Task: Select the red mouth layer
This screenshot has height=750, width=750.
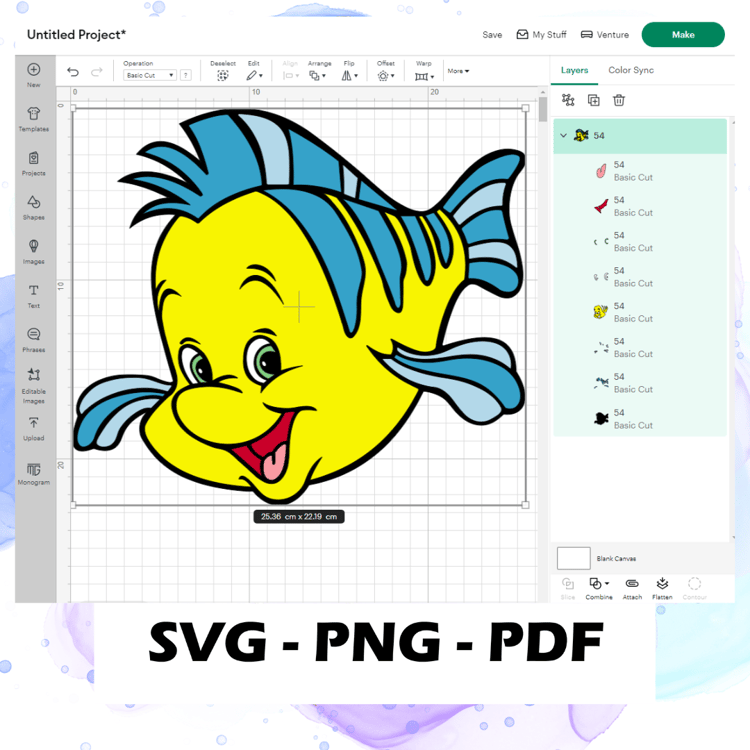Action: 640,206
